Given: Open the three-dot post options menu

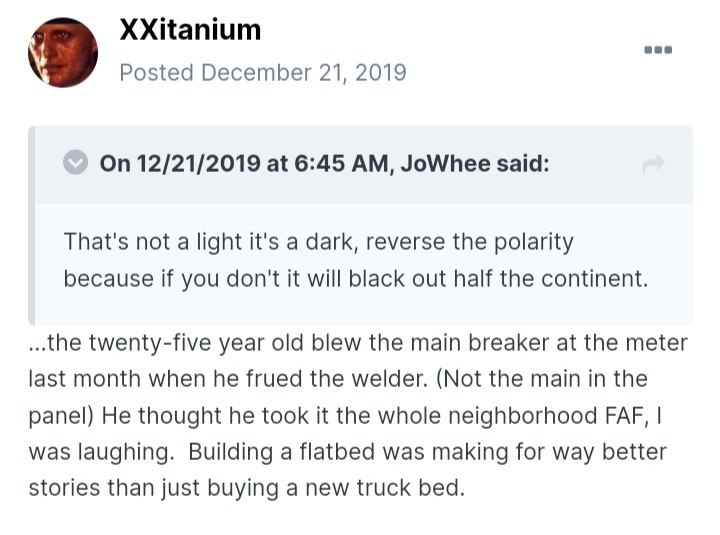Looking at the screenshot, I should (x=658, y=50).
